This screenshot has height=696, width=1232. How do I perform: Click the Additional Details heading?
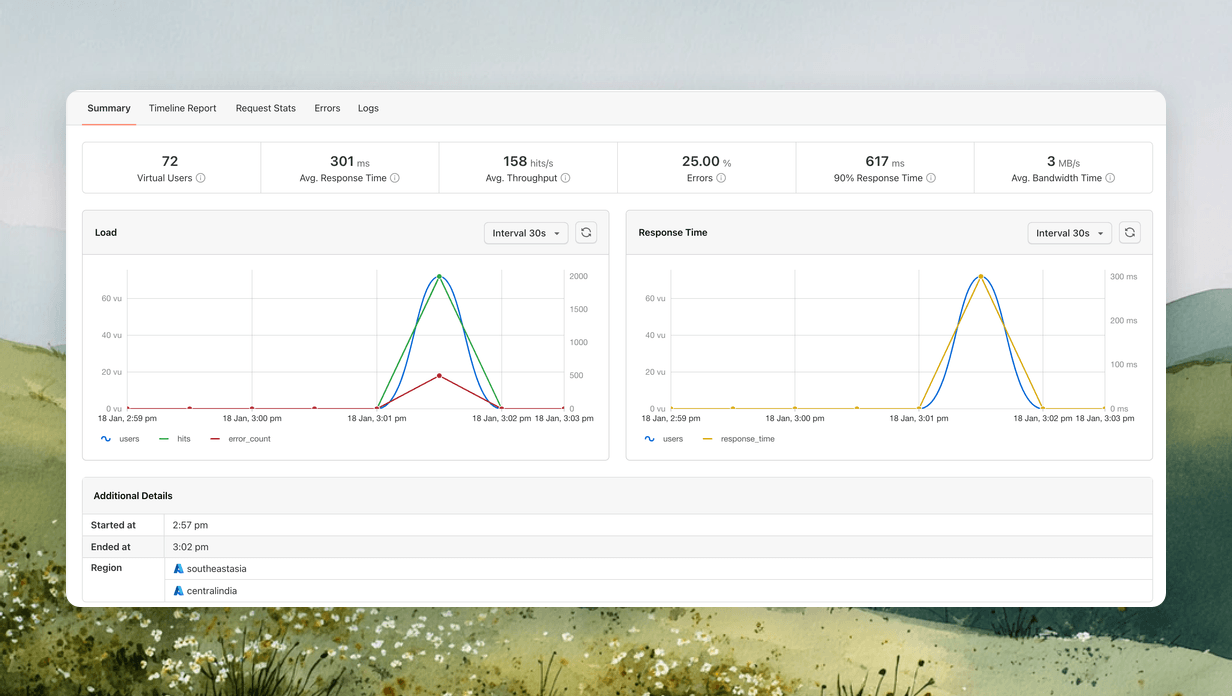(x=133, y=496)
